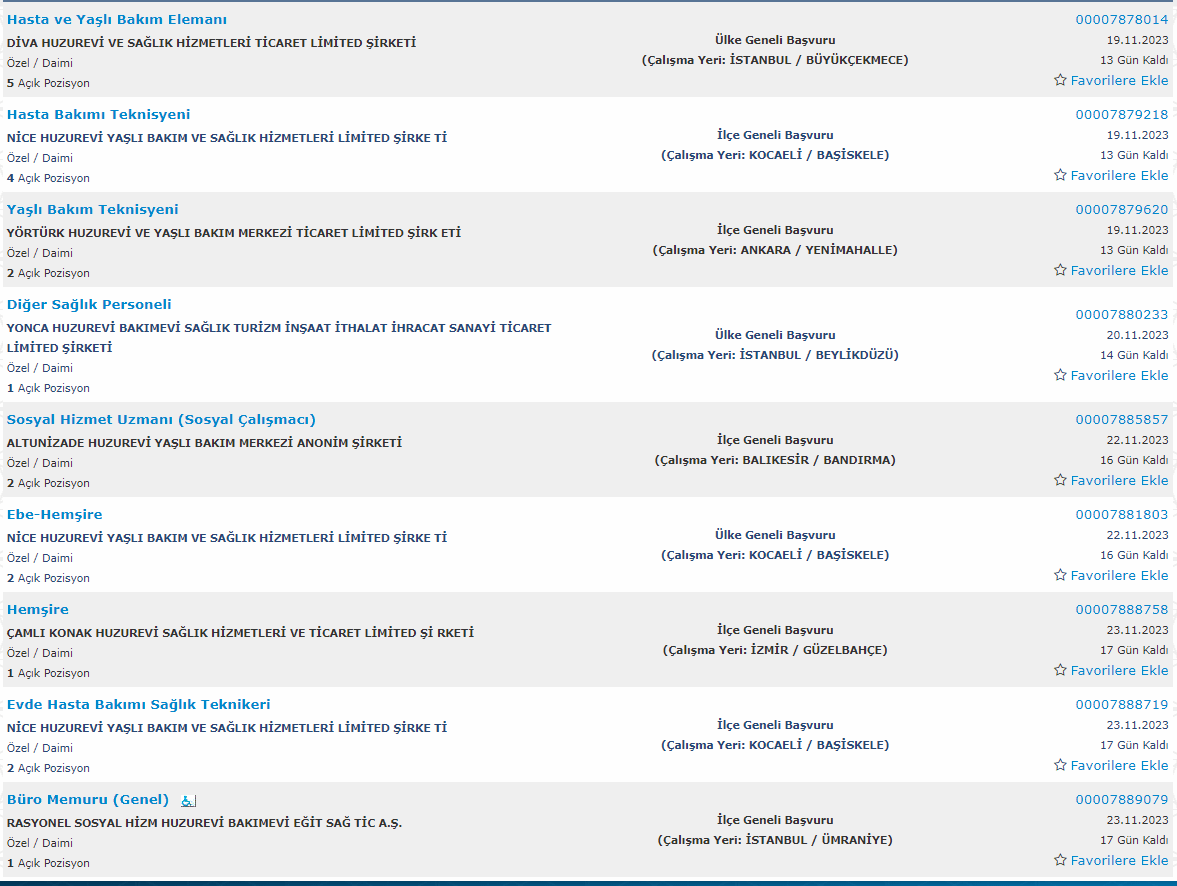The height and width of the screenshot is (886, 1177).
Task: Click the star icon for listing 00007888758
Action: pyautogui.click(x=1060, y=670)
